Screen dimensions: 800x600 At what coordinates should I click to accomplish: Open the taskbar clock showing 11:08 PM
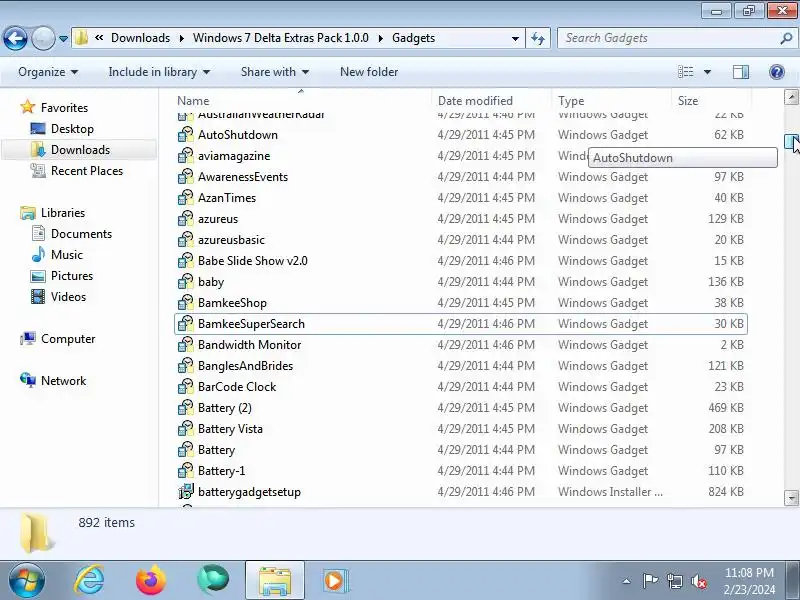click(x=749, y=581)
